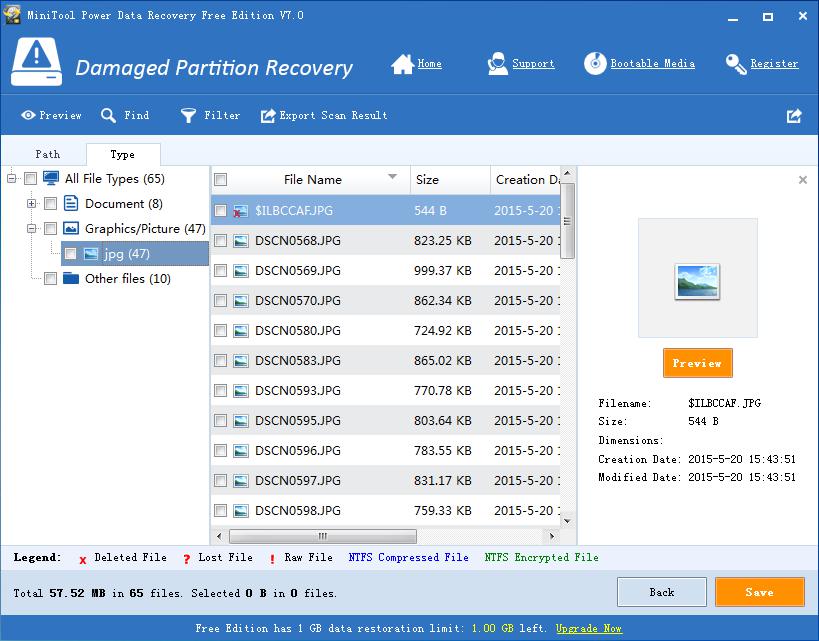Select the Type tab
The image size is (819, 641).
123,155
